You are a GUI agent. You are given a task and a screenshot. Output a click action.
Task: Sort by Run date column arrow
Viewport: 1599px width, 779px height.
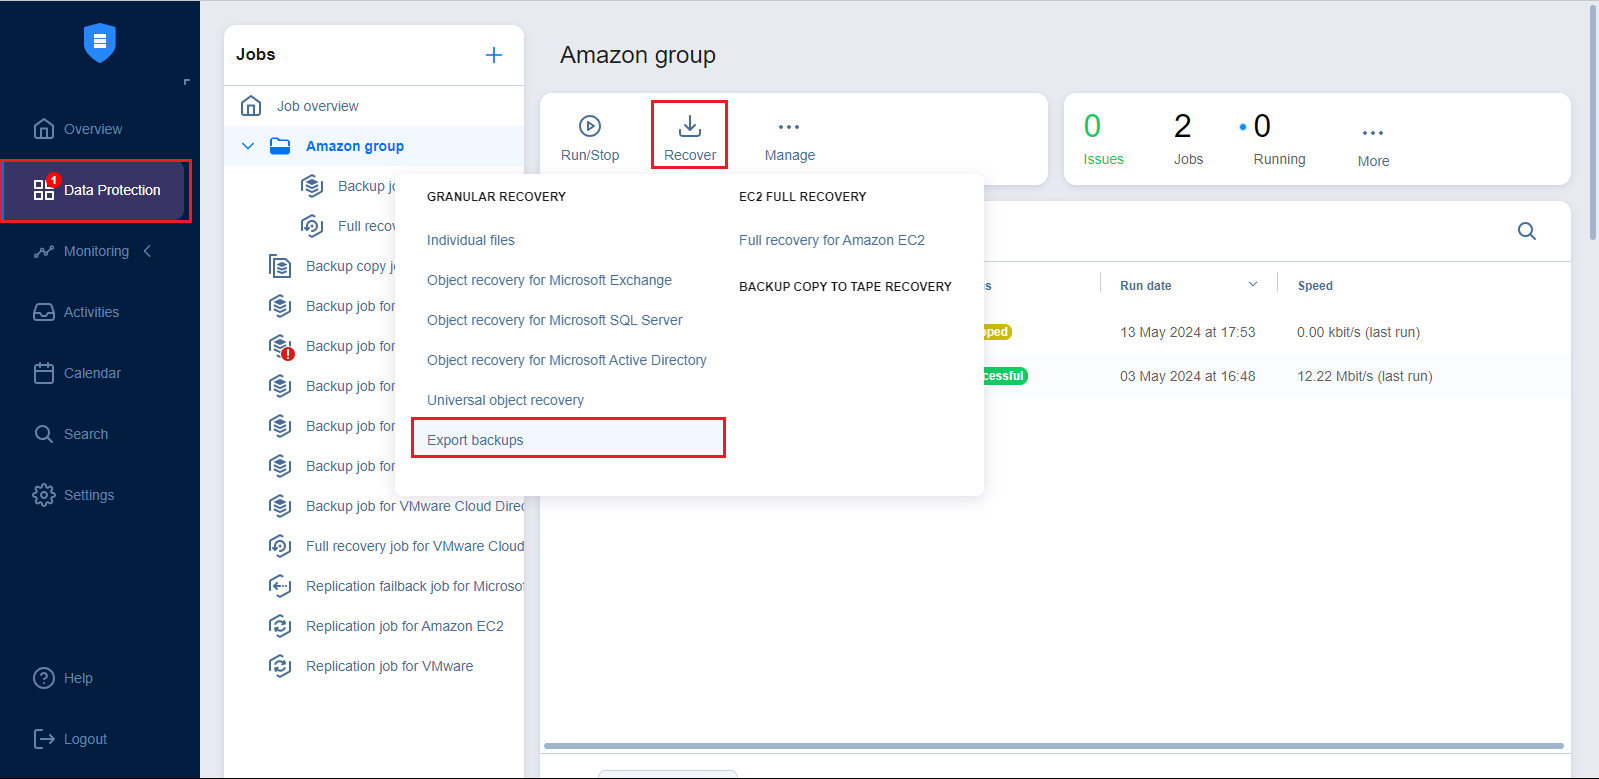tap(1252, 285)
